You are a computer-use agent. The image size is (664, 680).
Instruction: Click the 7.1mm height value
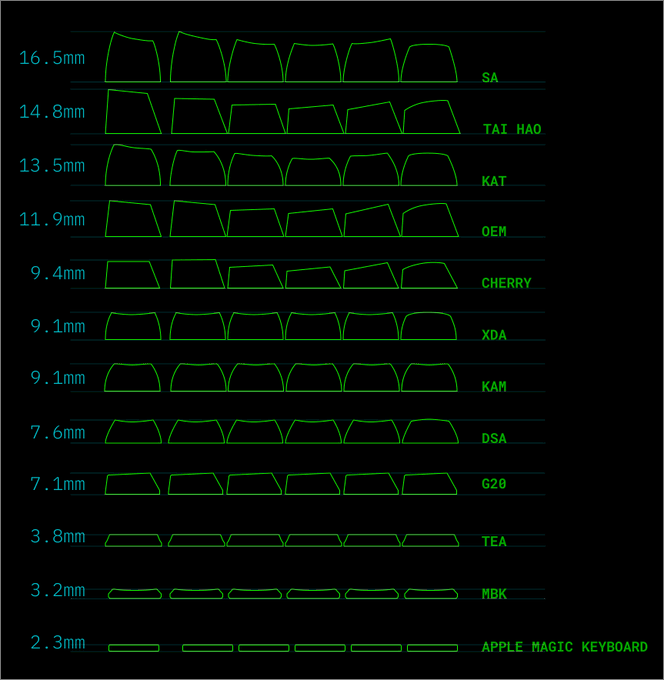point(58,484)
